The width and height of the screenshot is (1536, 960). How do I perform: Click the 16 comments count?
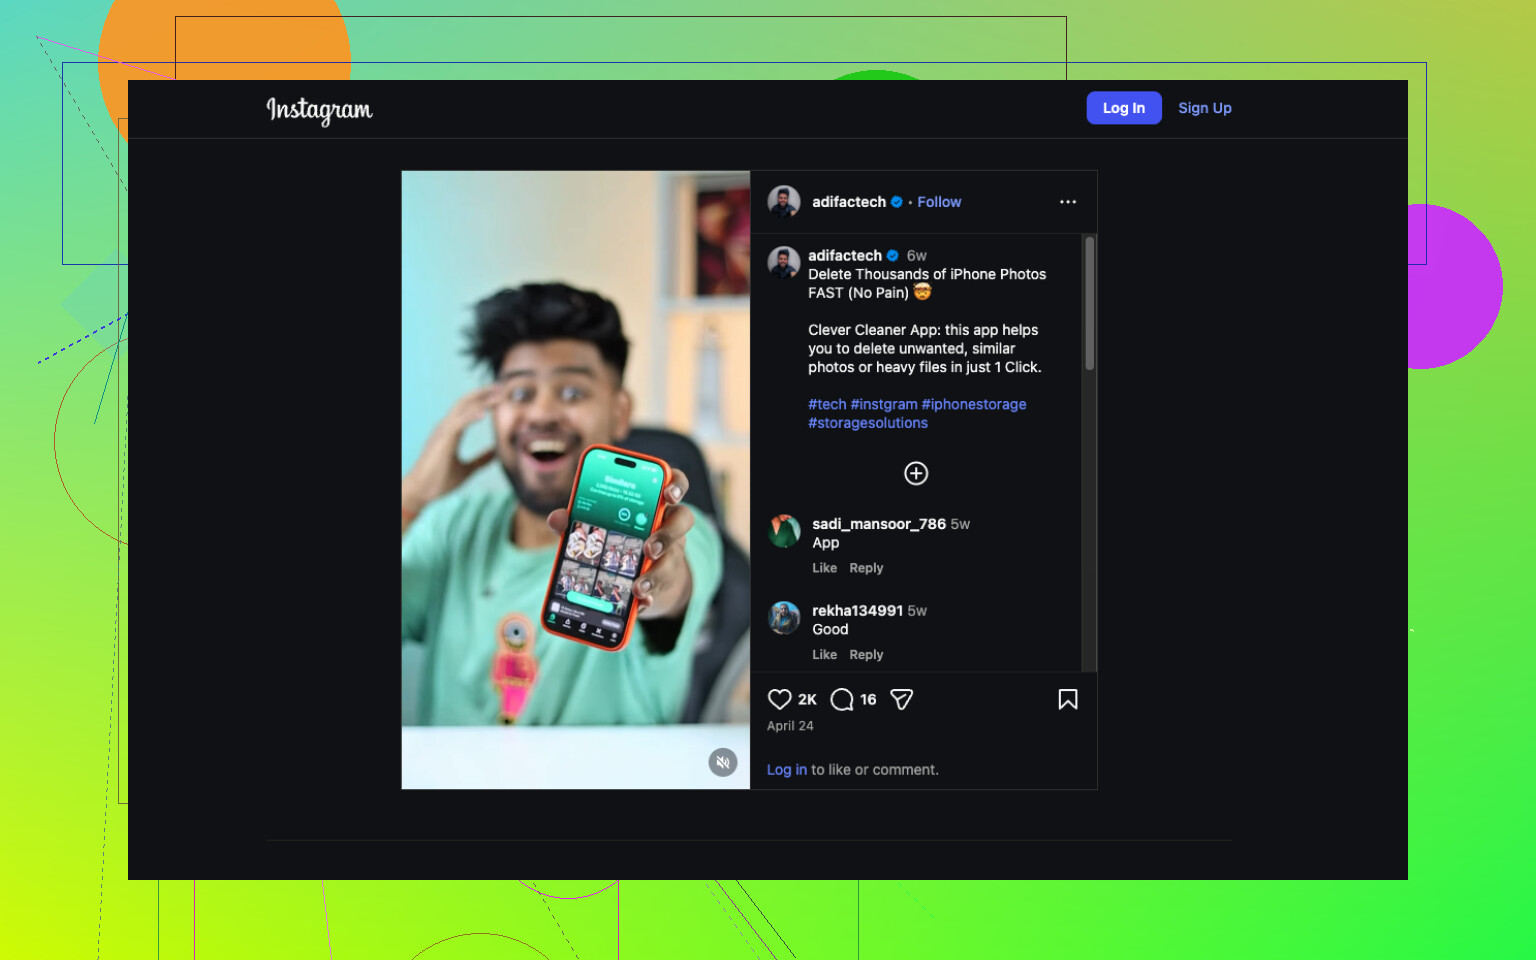(x=868, y=700)
